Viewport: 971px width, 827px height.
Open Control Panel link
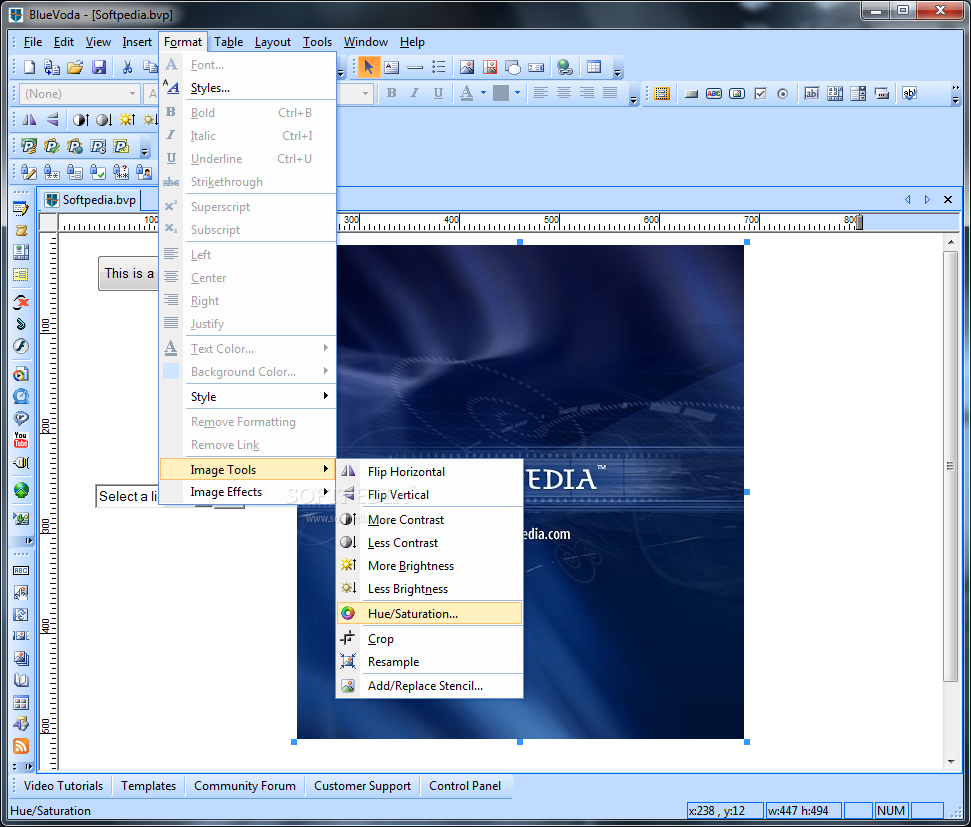pyautogui.click(x=465, y=785)
